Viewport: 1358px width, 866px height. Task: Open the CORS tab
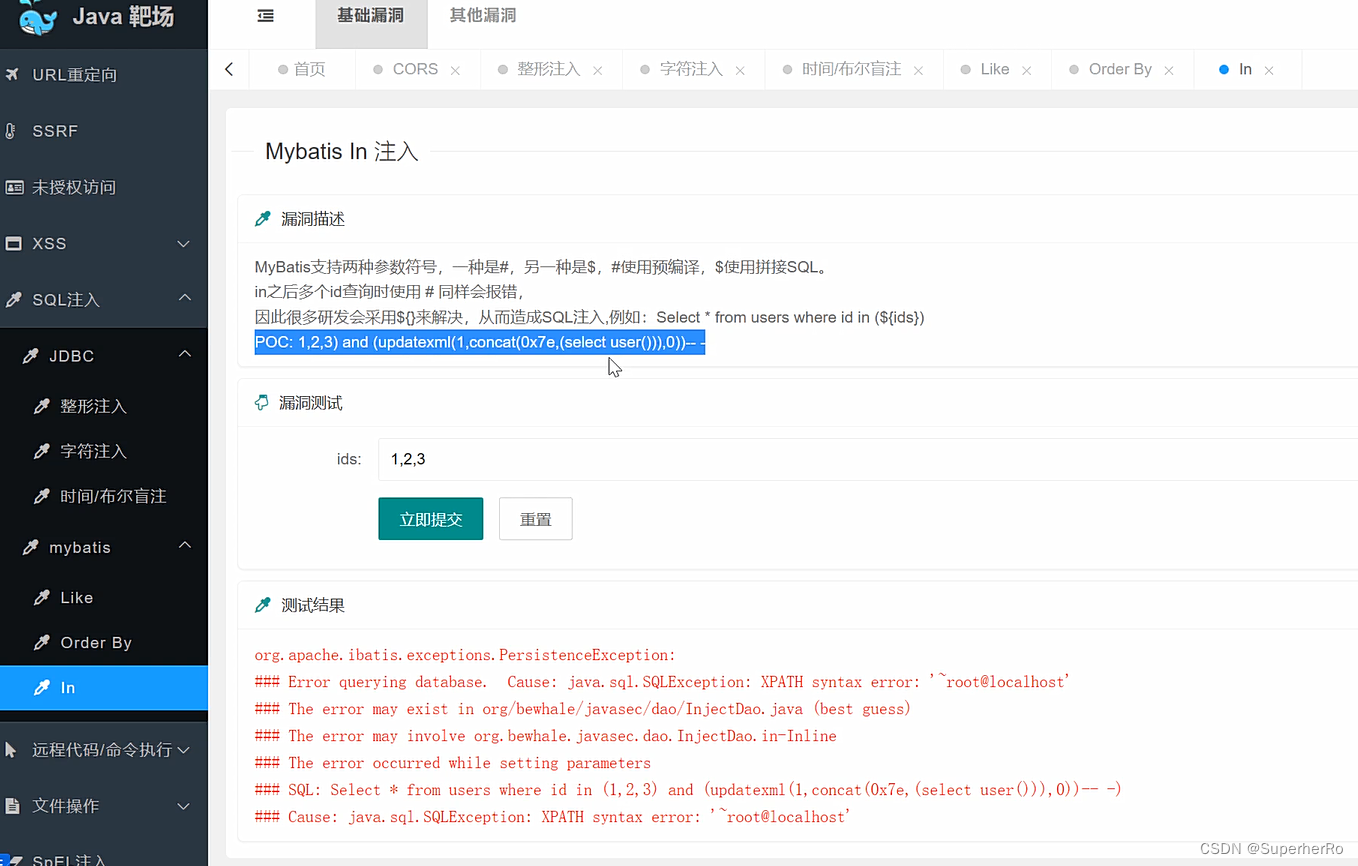[x=415, y=69]
